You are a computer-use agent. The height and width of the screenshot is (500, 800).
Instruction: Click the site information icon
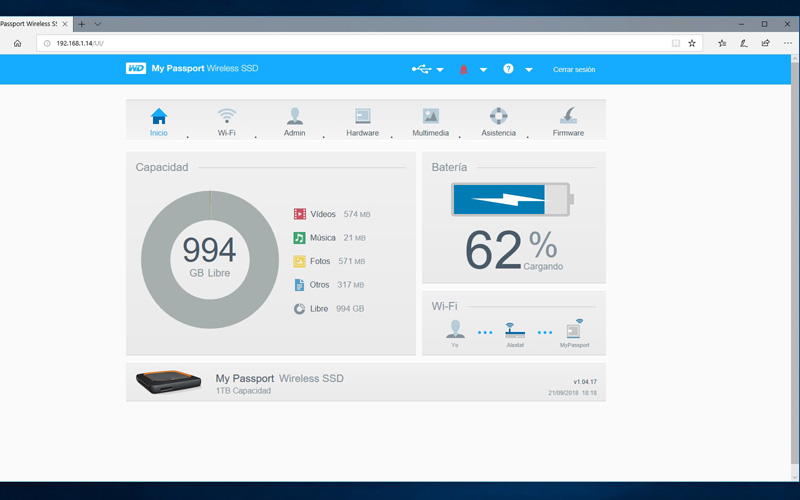(x=47, y=43)
